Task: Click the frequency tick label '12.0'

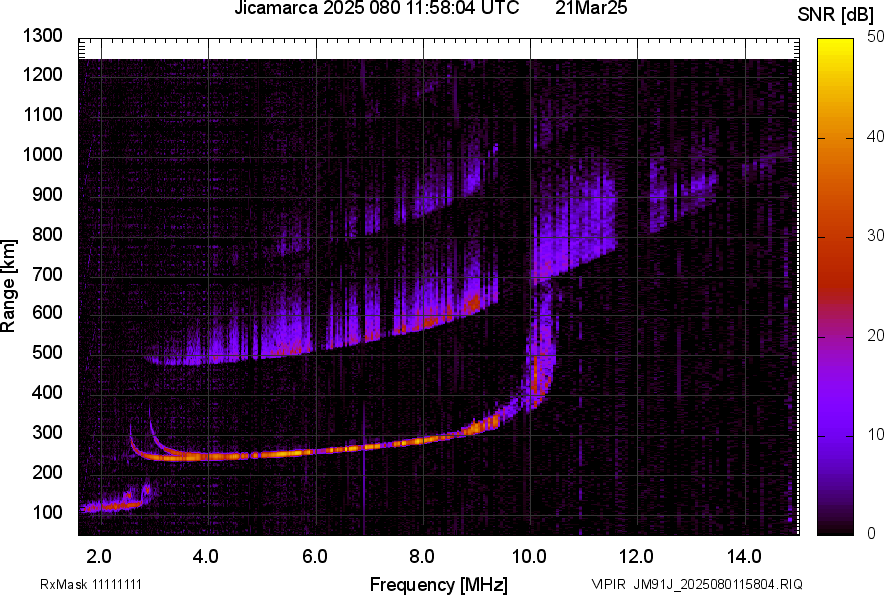Action: [x=636, y=557]
